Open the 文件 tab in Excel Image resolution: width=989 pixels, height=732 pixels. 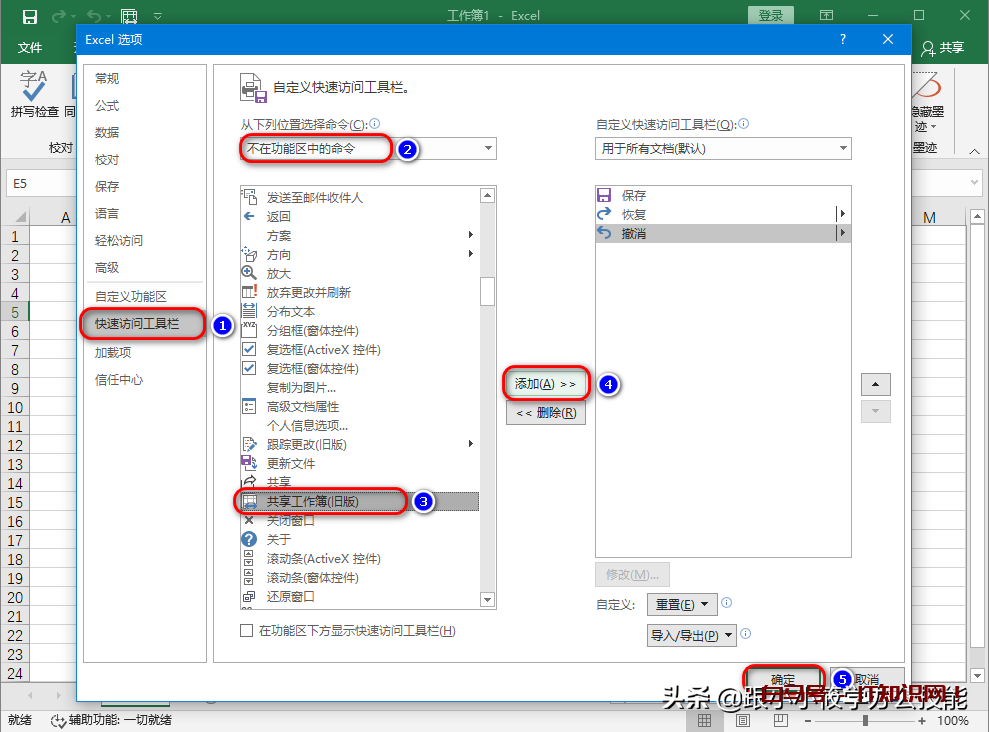(x=30, y=47)
